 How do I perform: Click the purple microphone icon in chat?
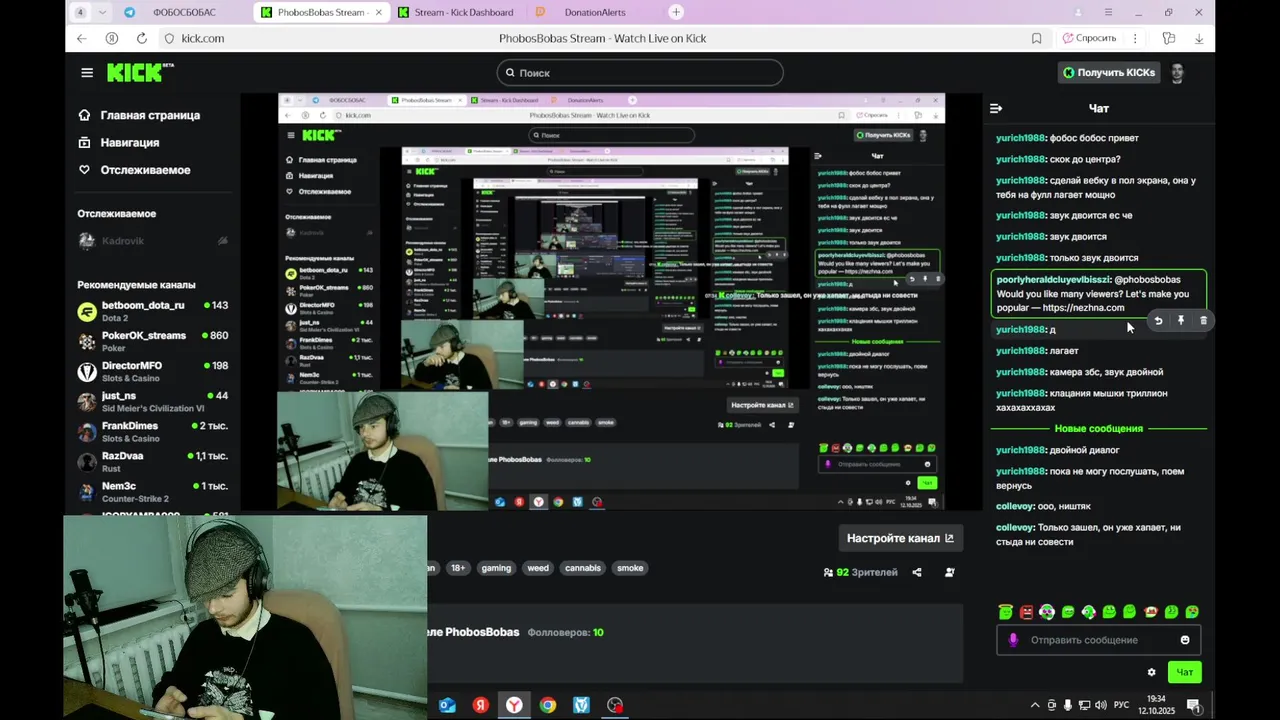point(1013,640)
